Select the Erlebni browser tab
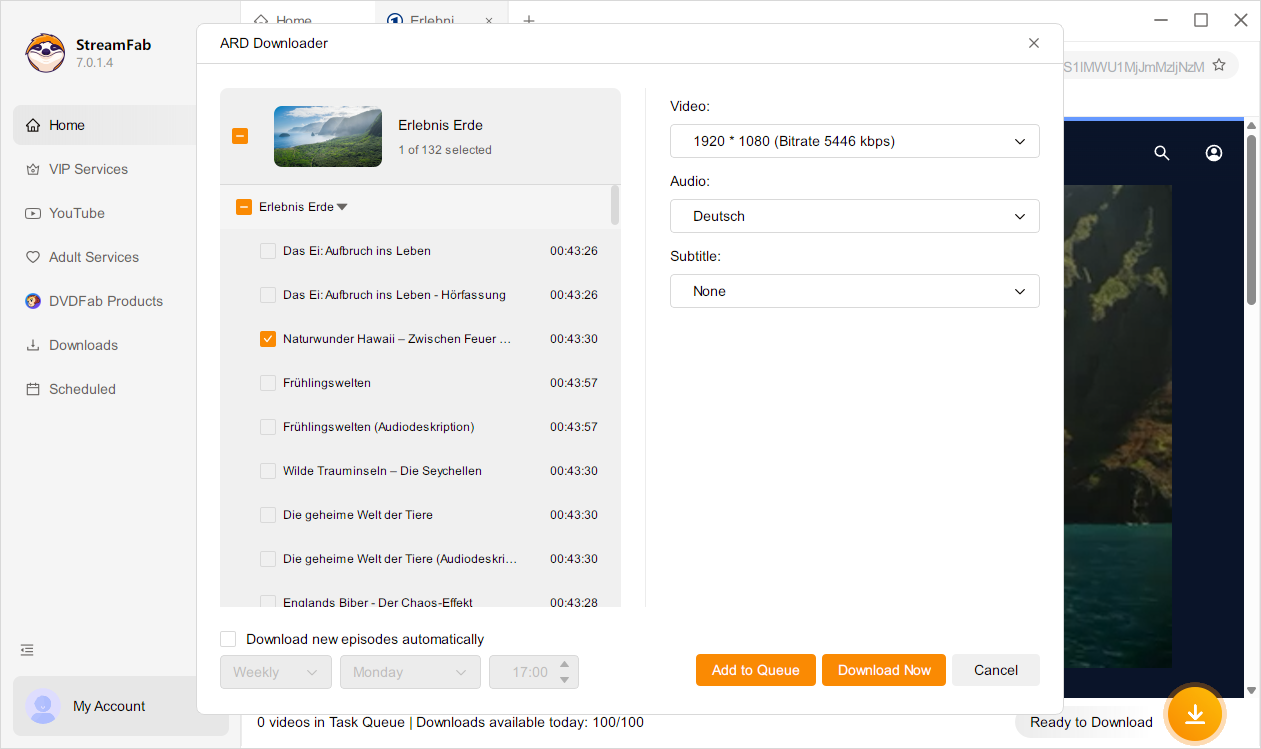 [435, 20]
